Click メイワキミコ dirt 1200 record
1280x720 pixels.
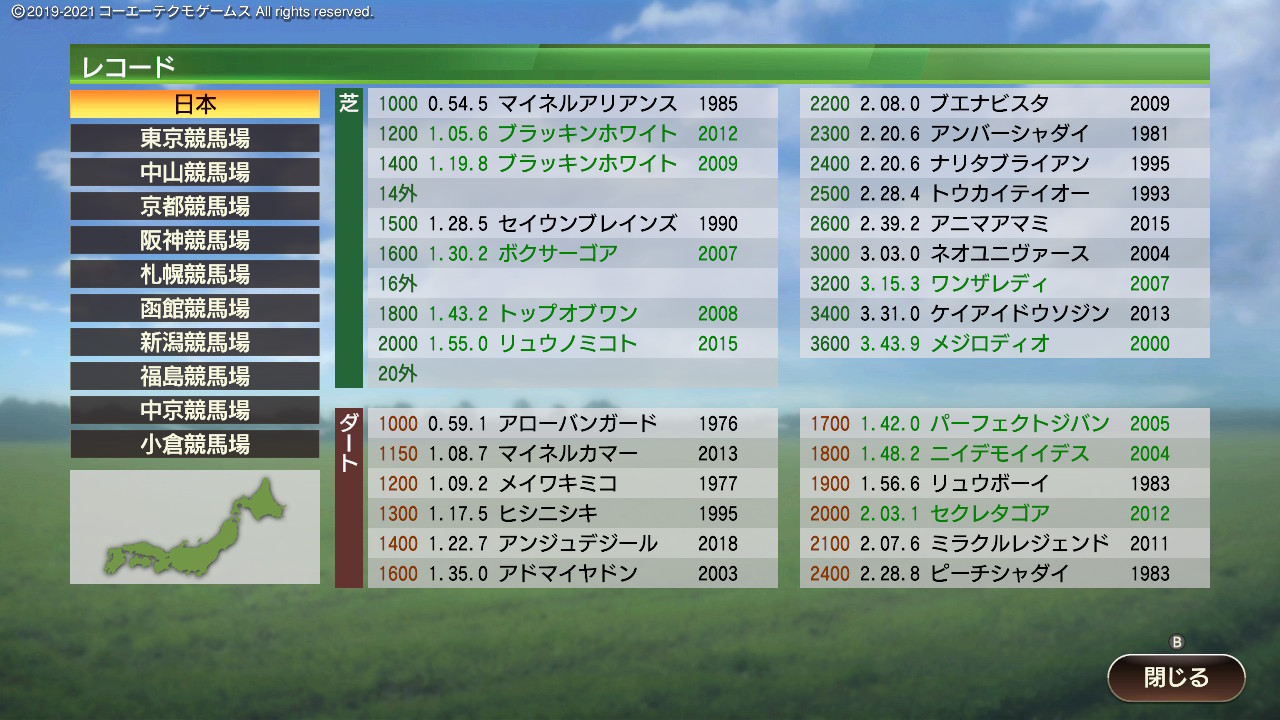click(x=573, y=483)
